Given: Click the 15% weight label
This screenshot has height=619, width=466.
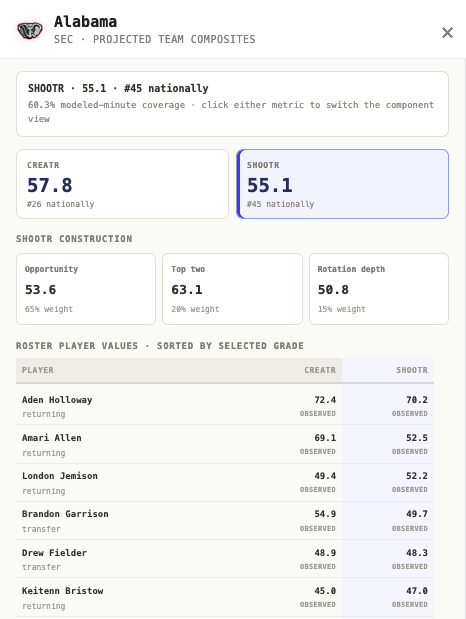Looking at the screenshot, I should tap(342, 309).
